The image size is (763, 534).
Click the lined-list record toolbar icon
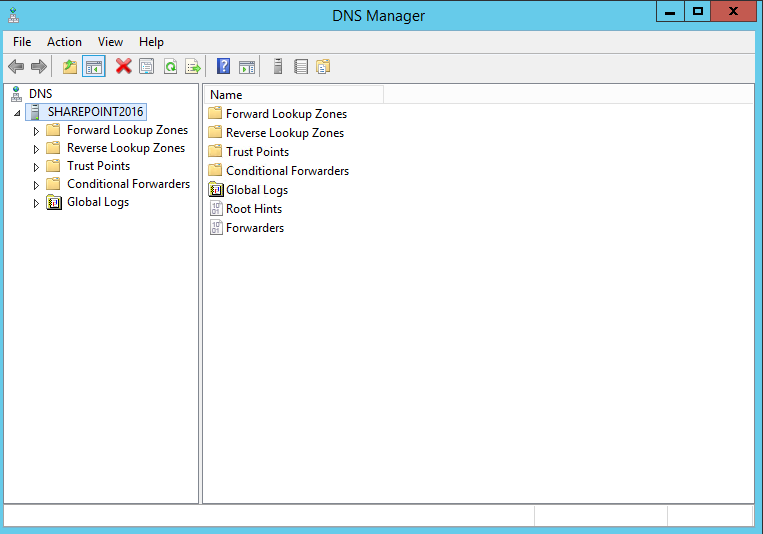pos(301,66)
